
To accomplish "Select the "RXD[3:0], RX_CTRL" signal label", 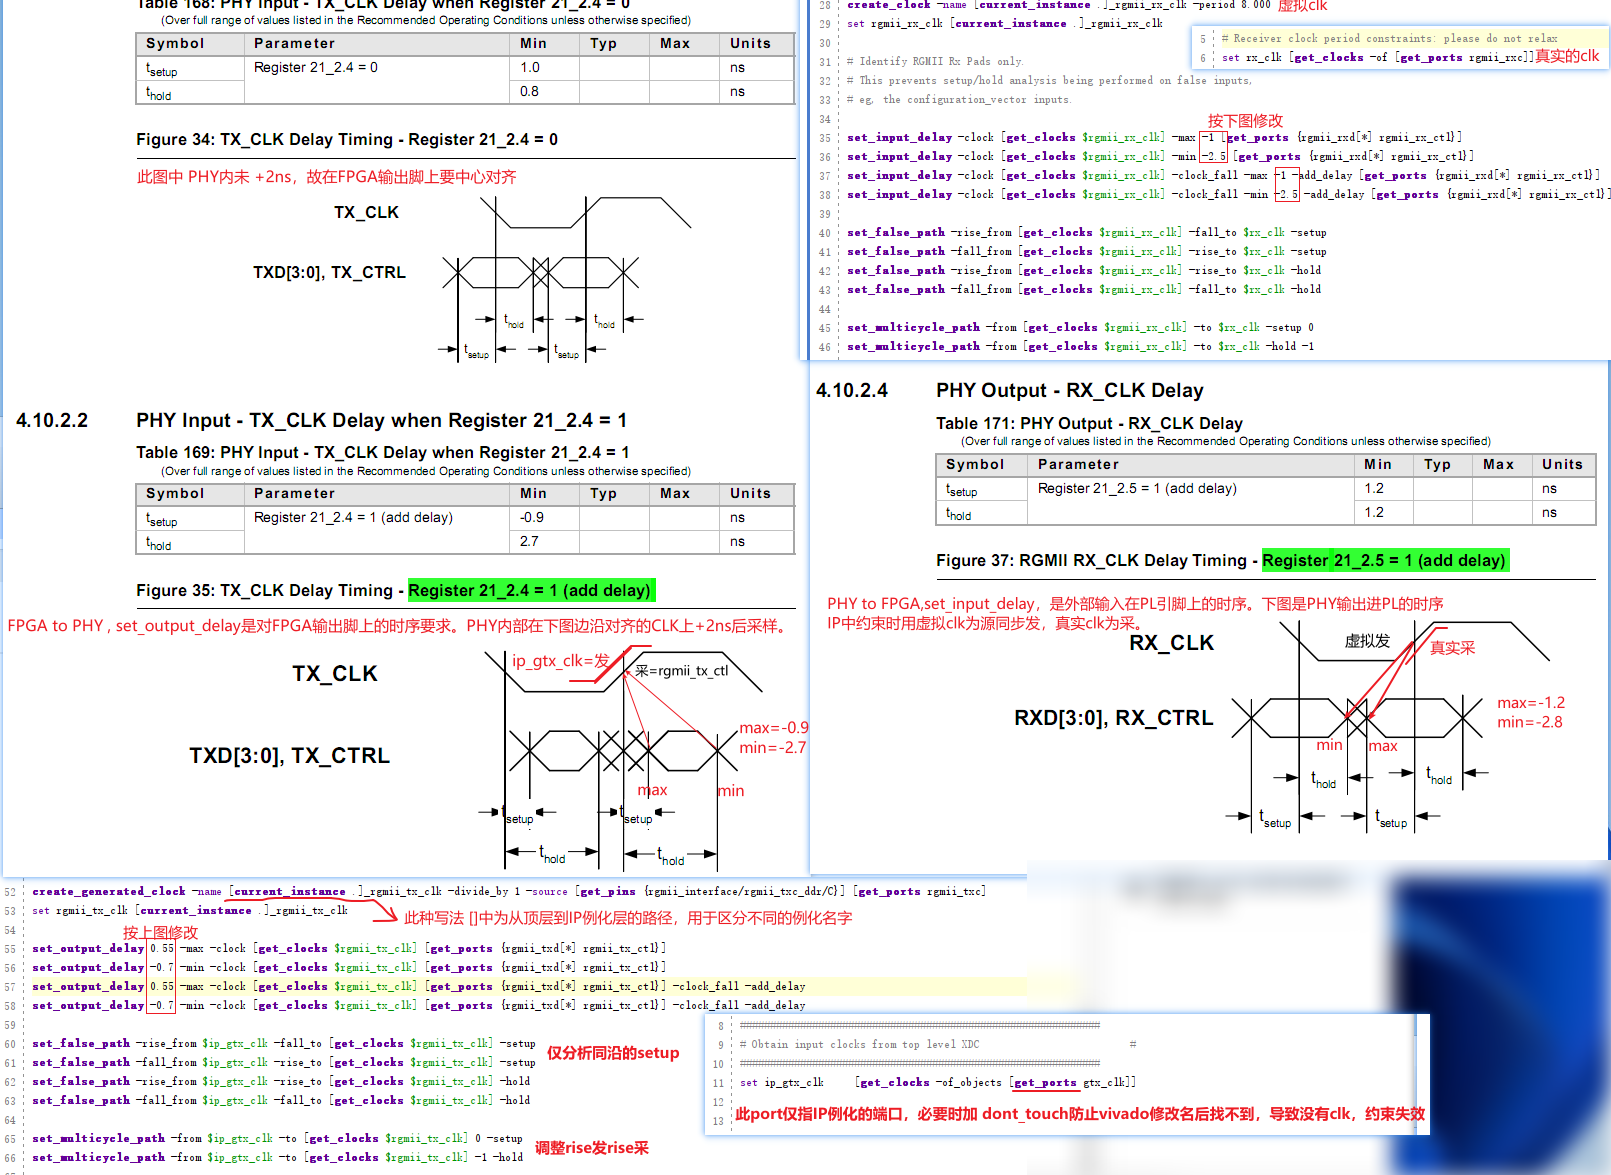I will (1113, 718).
